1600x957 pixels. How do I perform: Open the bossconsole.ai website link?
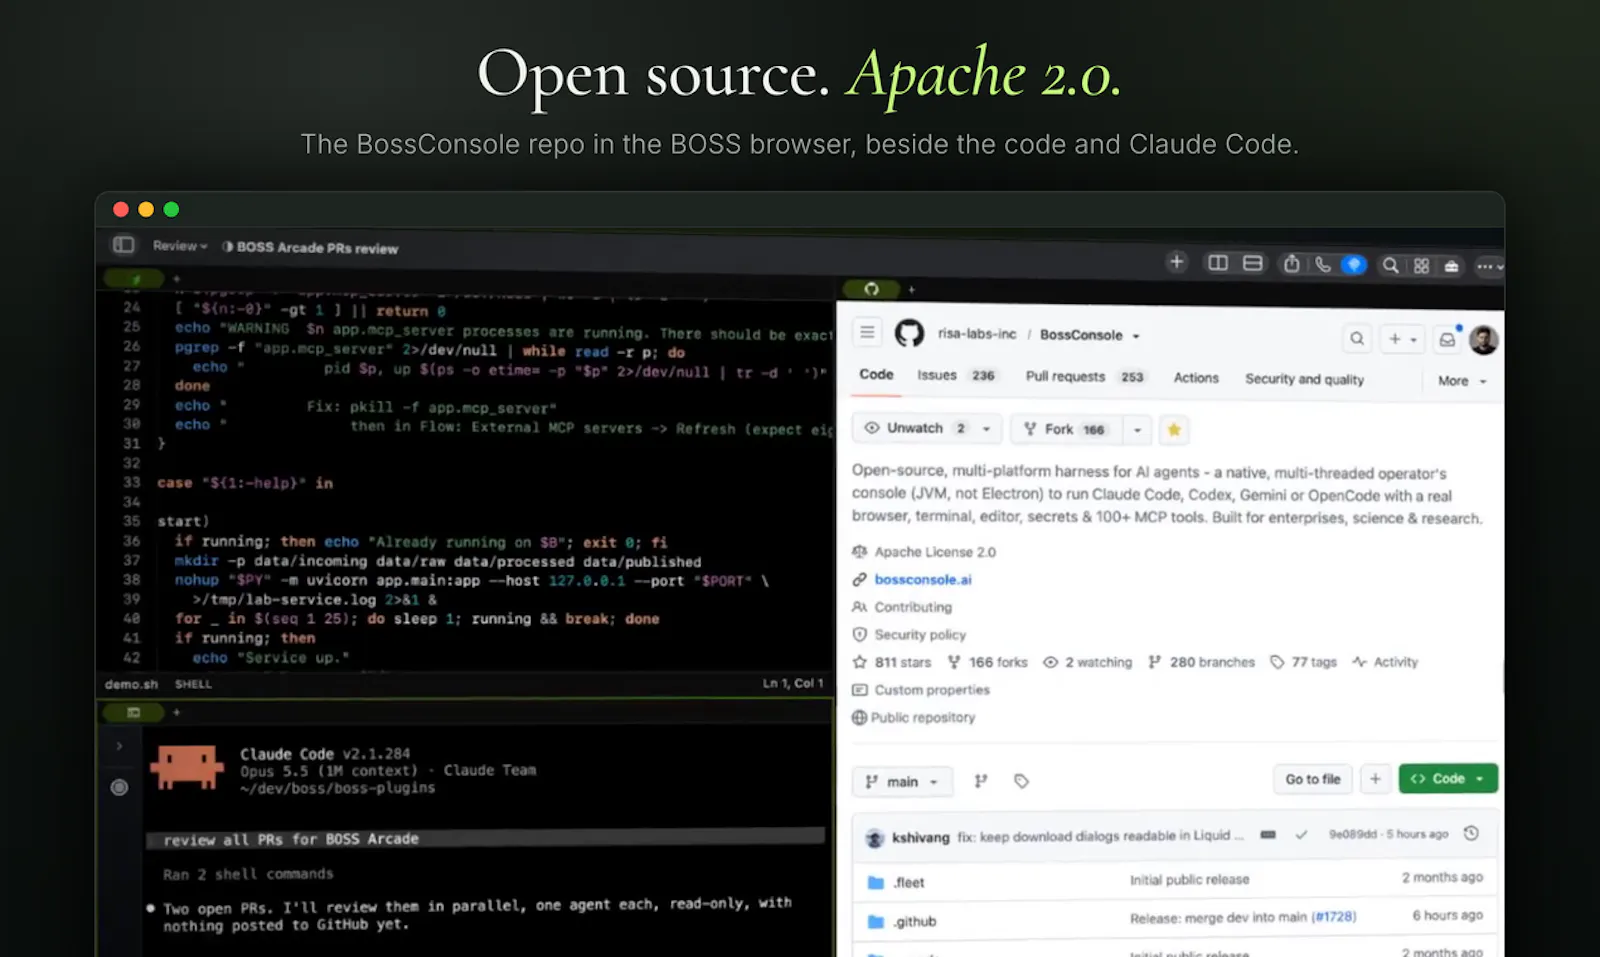point(922,580)
